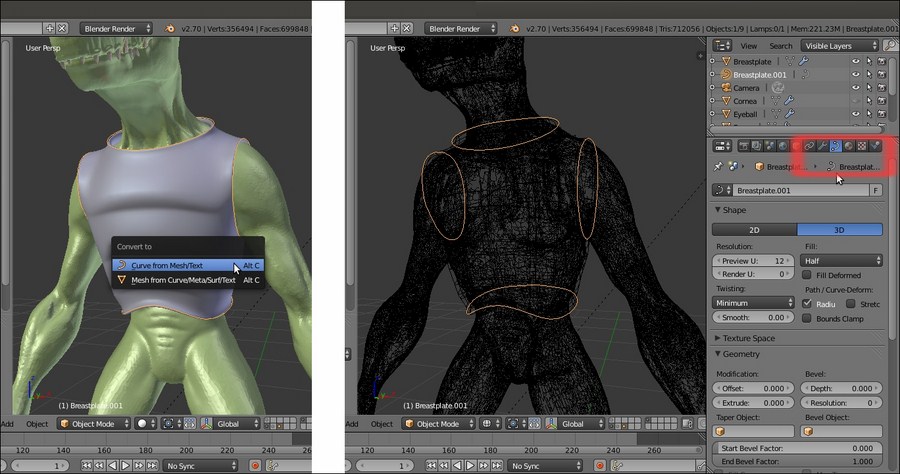The image size is (900, 474).
Task: Select the Curve data tab icon
Action: (836, 146)
